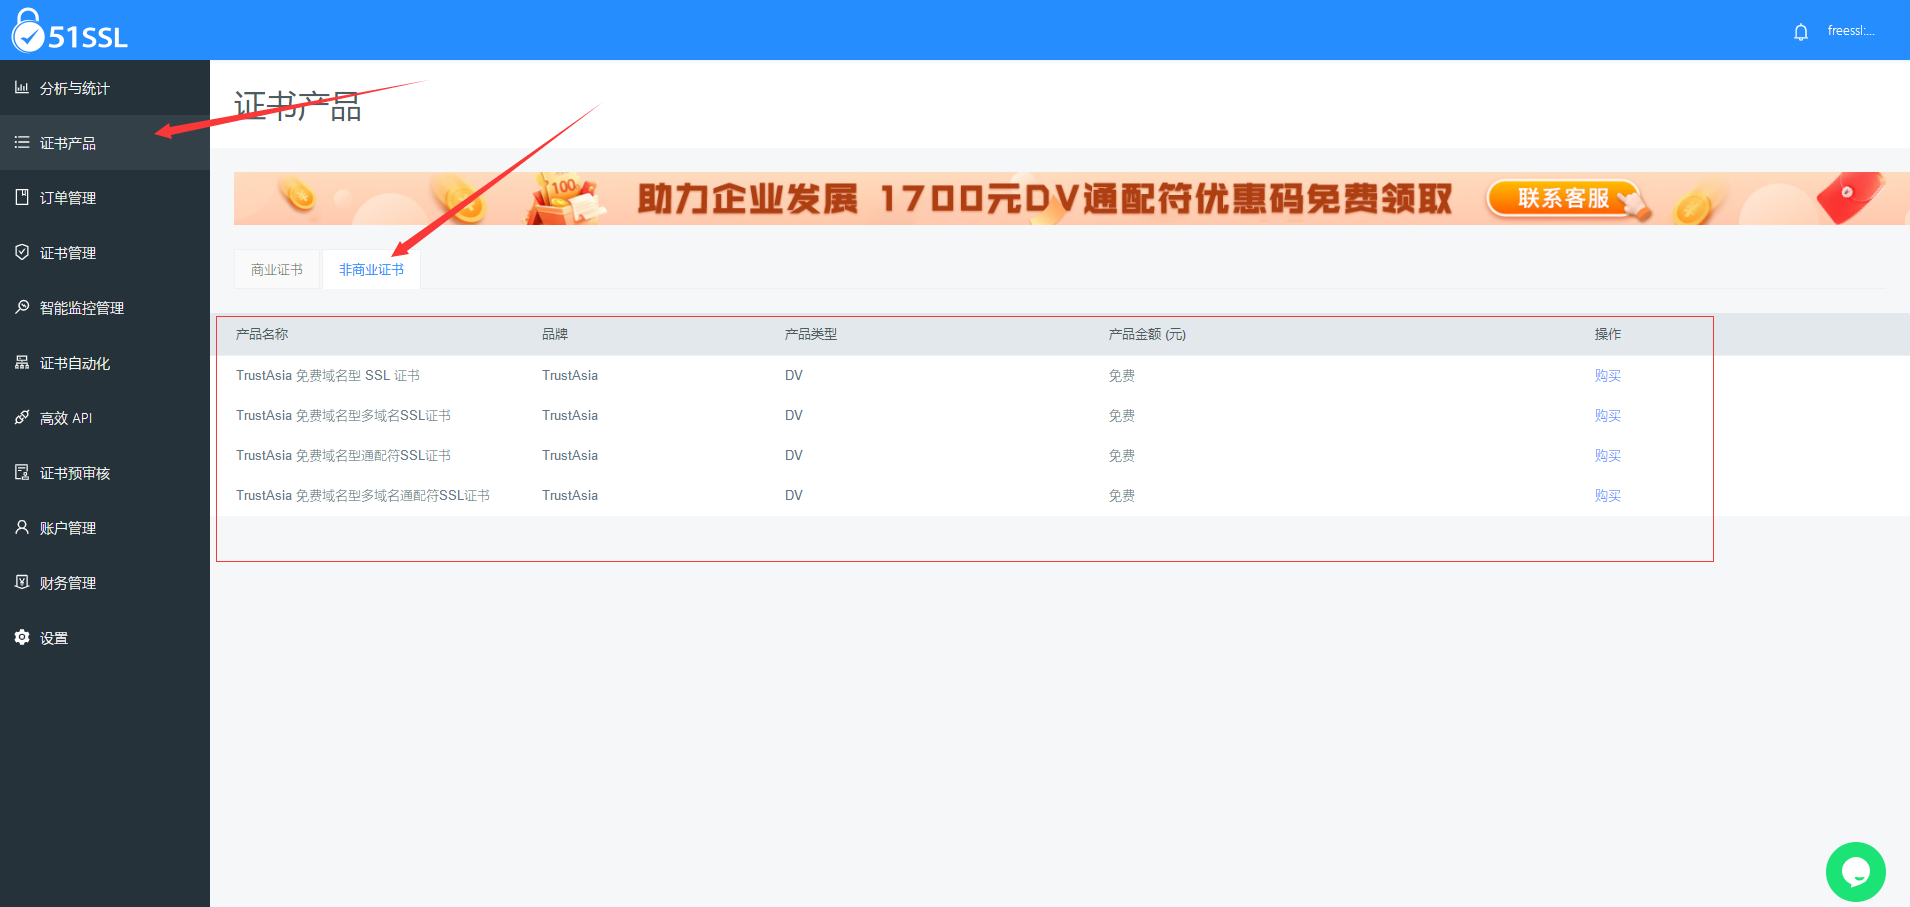Click the DV通配符优惠码 promo banner
This screenshot has width=1910, height=907.
(x=1071, y=198)
